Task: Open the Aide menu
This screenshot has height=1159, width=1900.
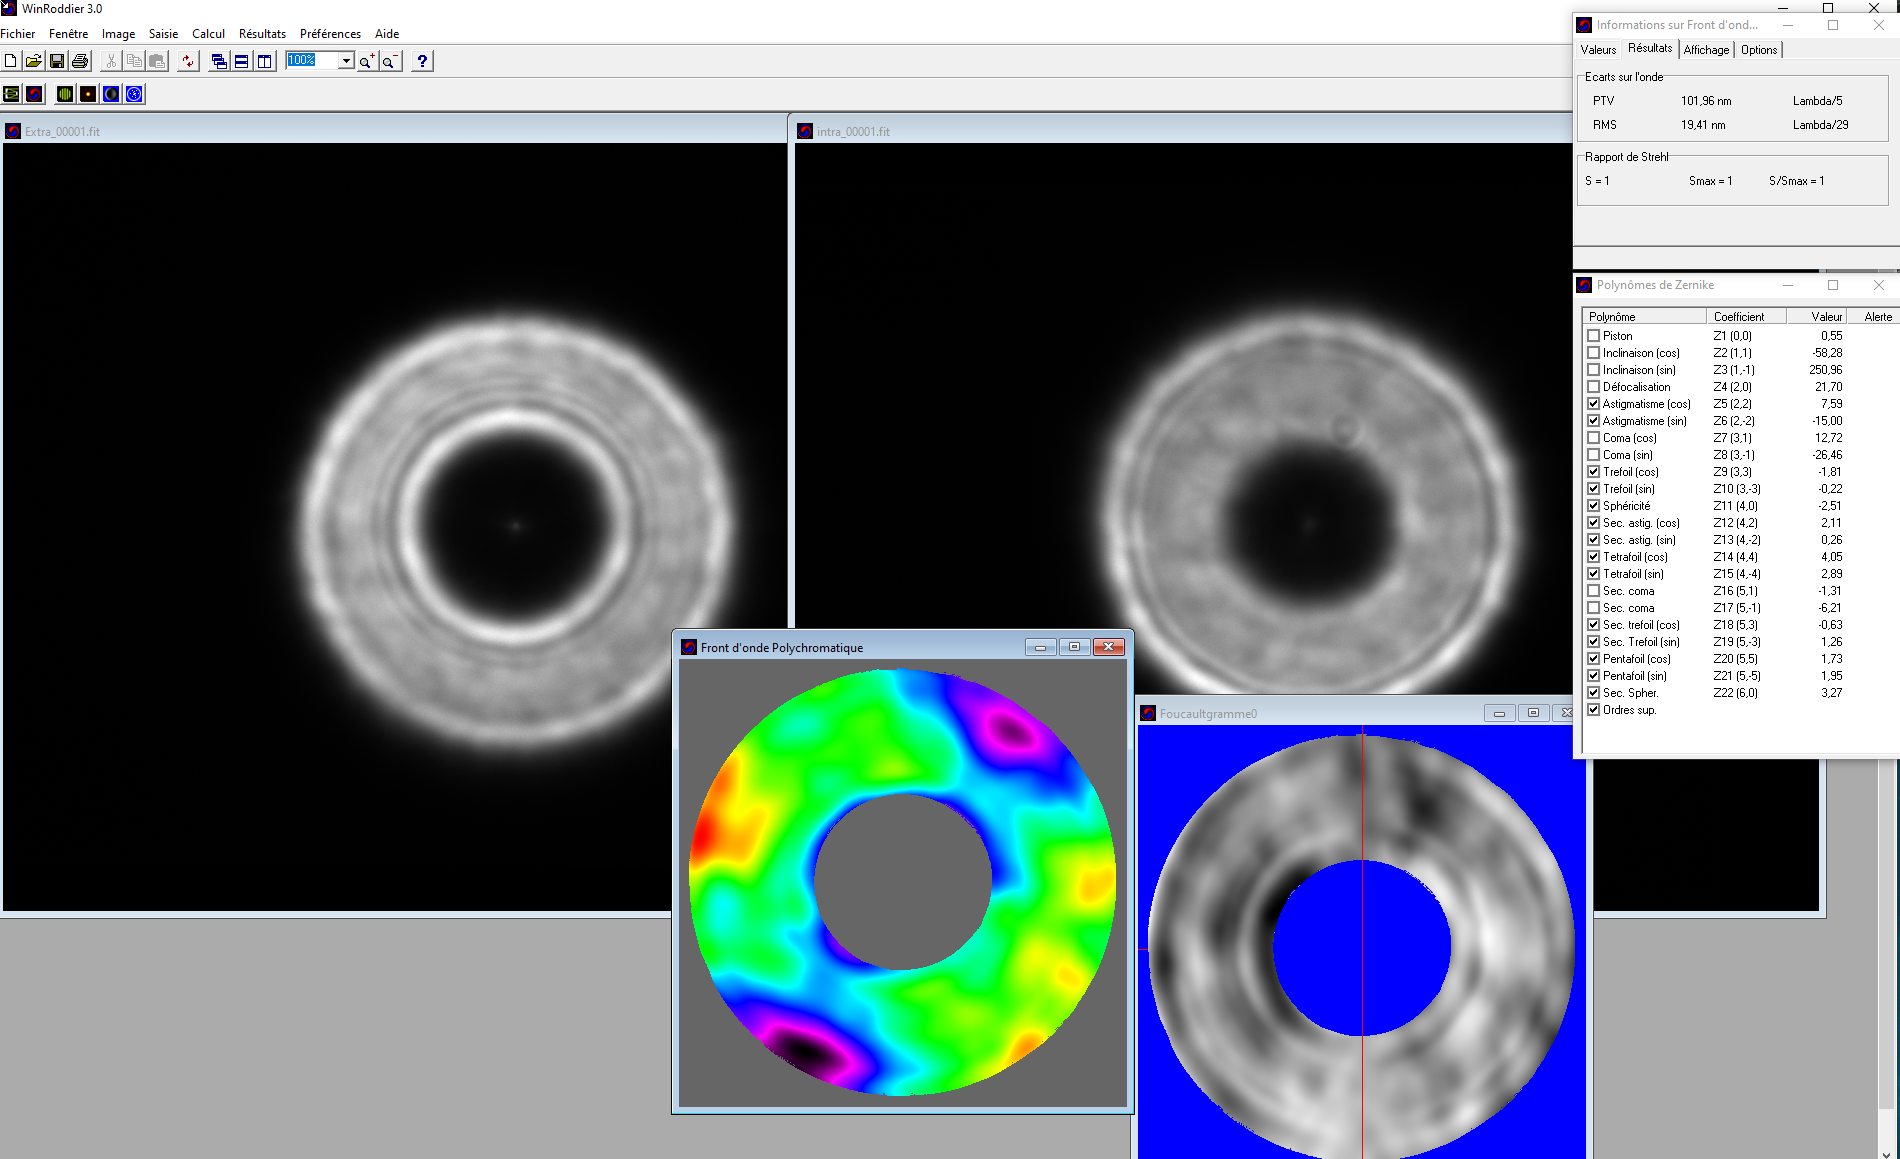Action: coord(387,34)
